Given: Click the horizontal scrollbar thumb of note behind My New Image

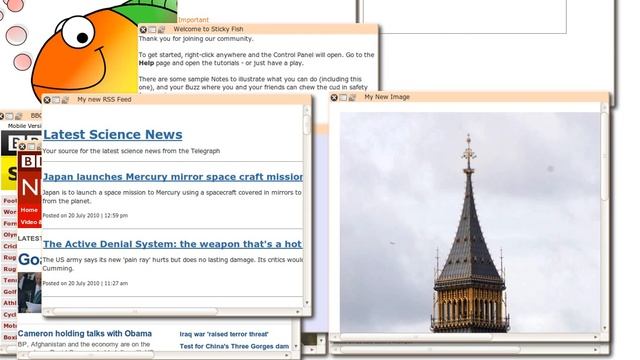Looking at the screenshot, I should (430, 349).
